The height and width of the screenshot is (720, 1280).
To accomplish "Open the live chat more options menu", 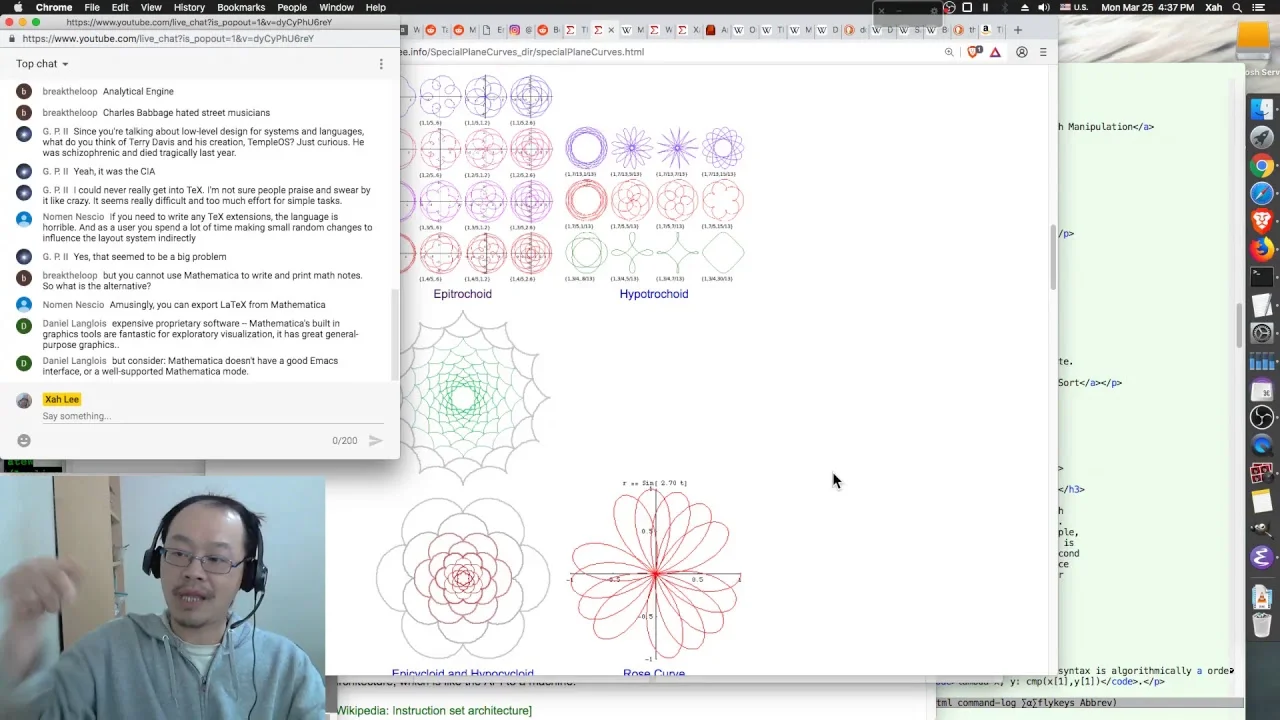I will click(x=381, y=64).
